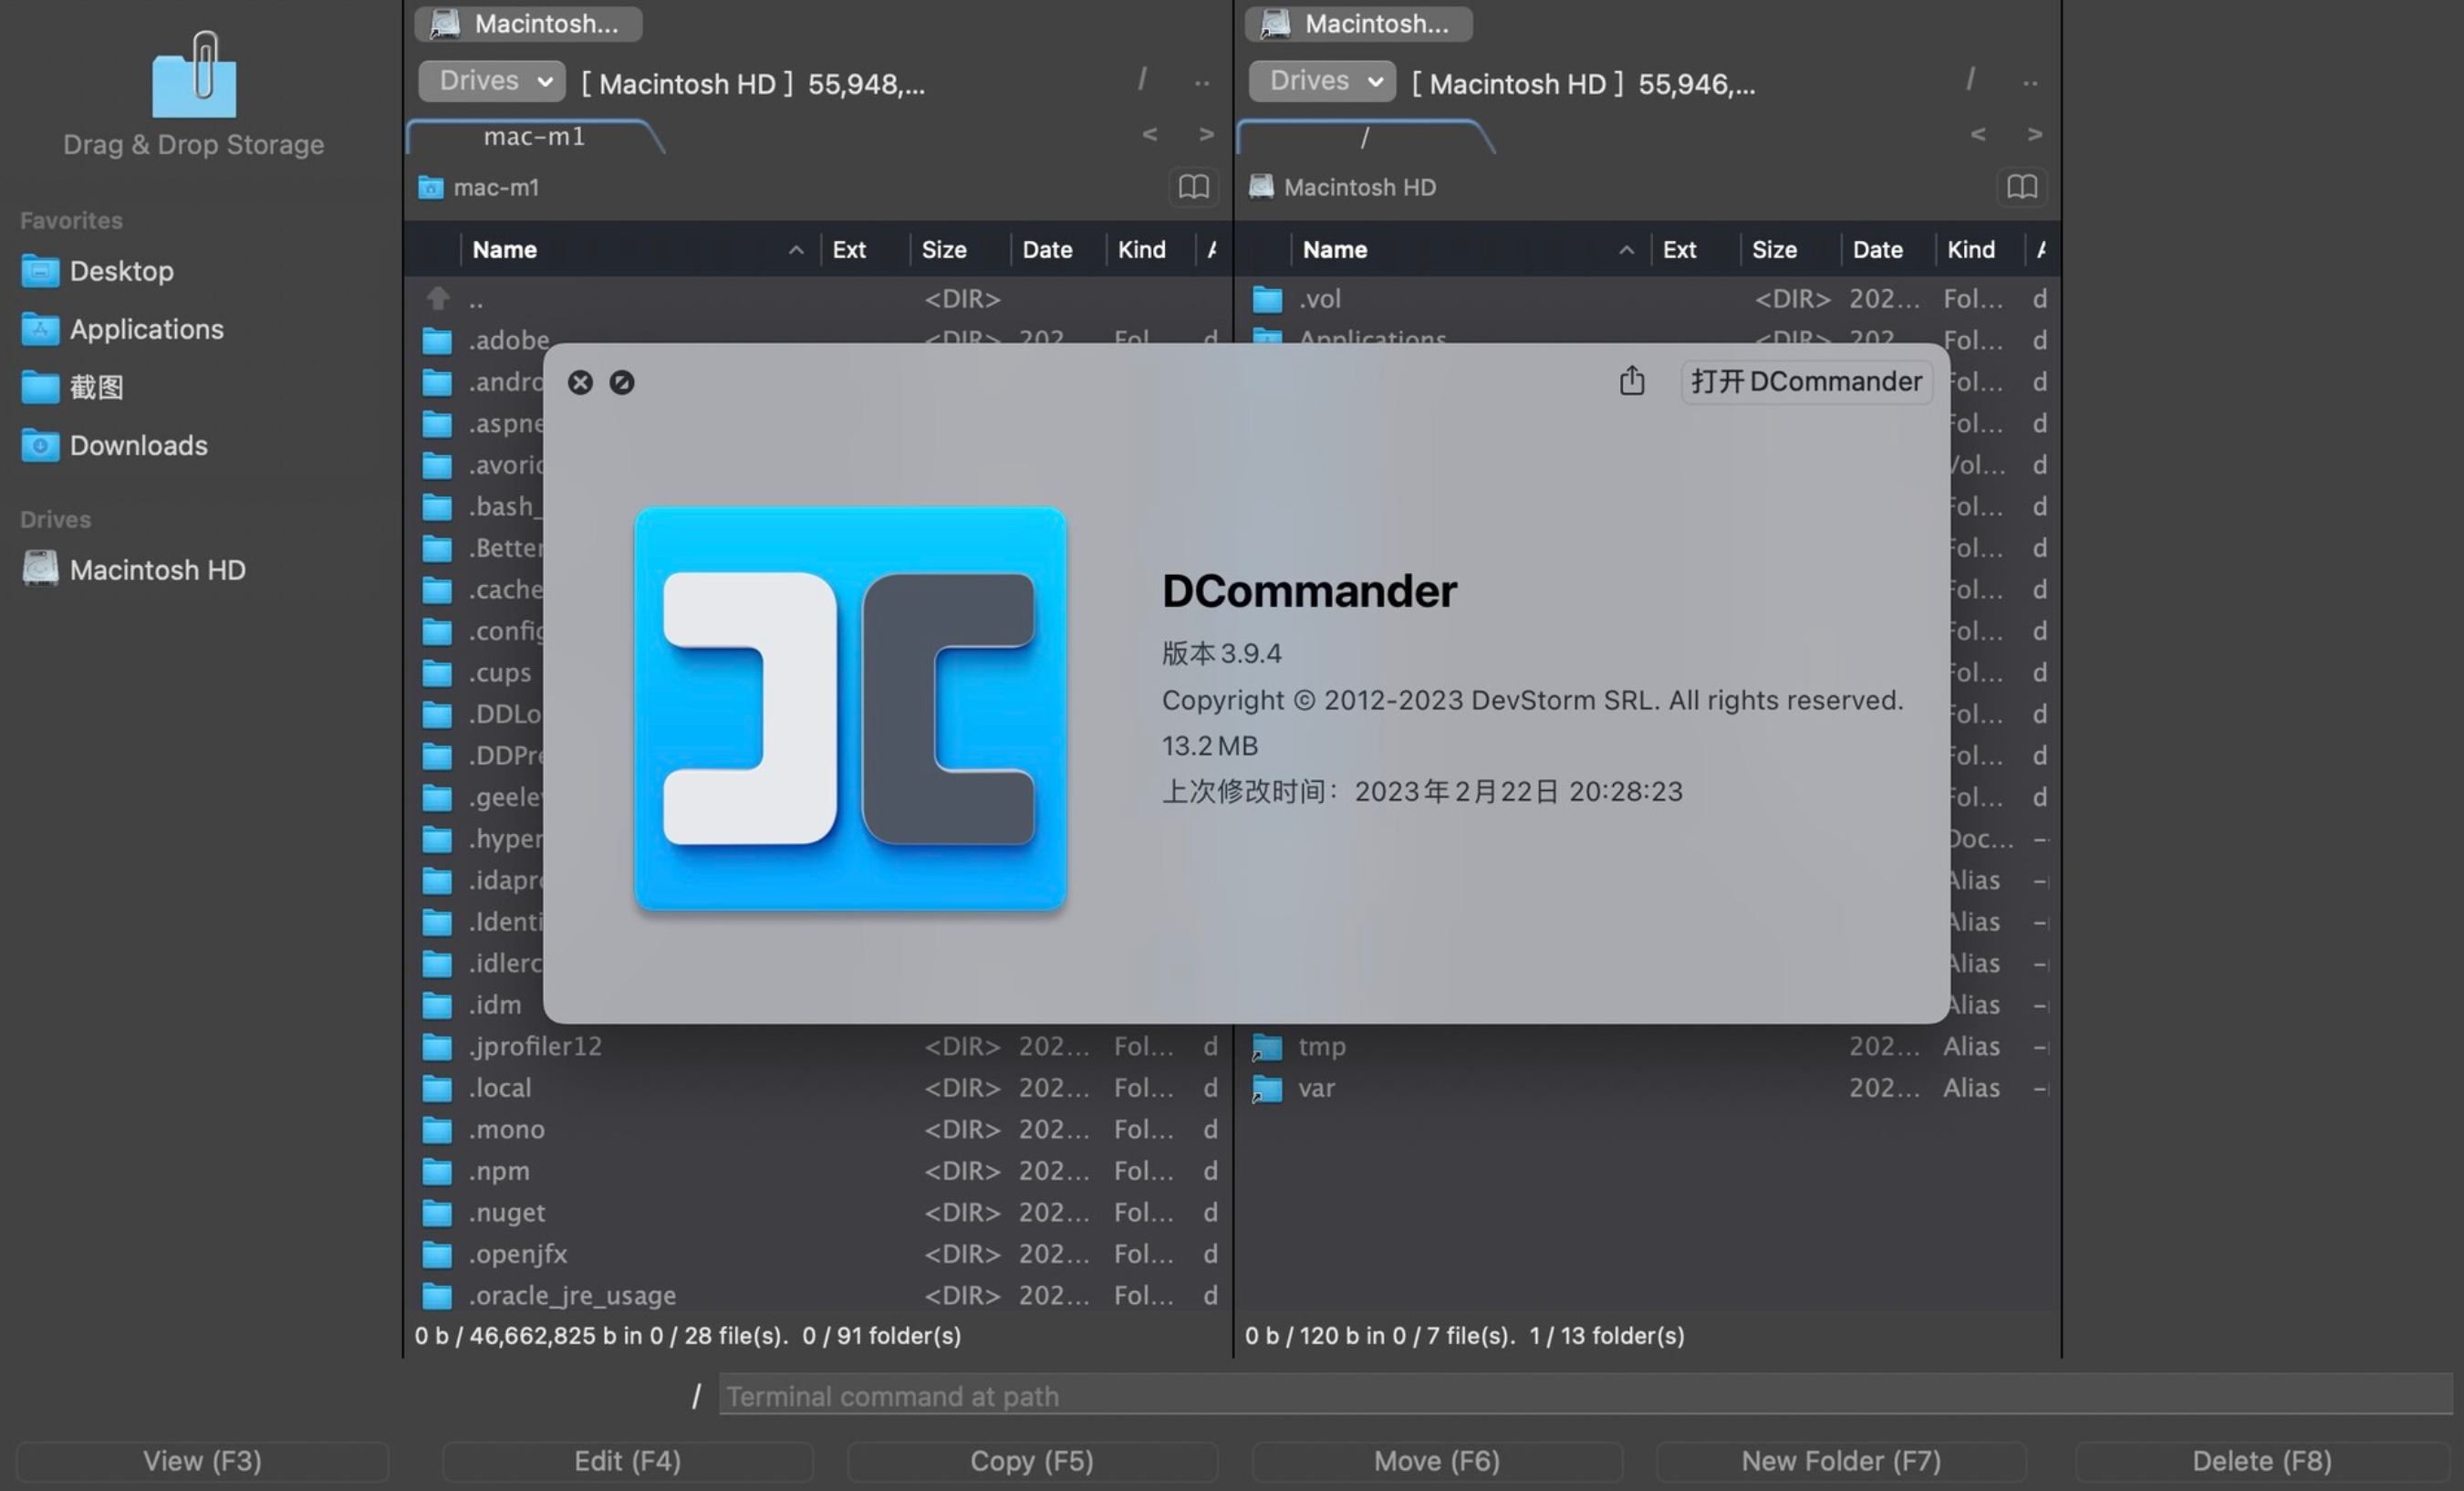Go to parent folder in right pane
This screenshot has height=1491, width=2464.
pos(2030,82)
